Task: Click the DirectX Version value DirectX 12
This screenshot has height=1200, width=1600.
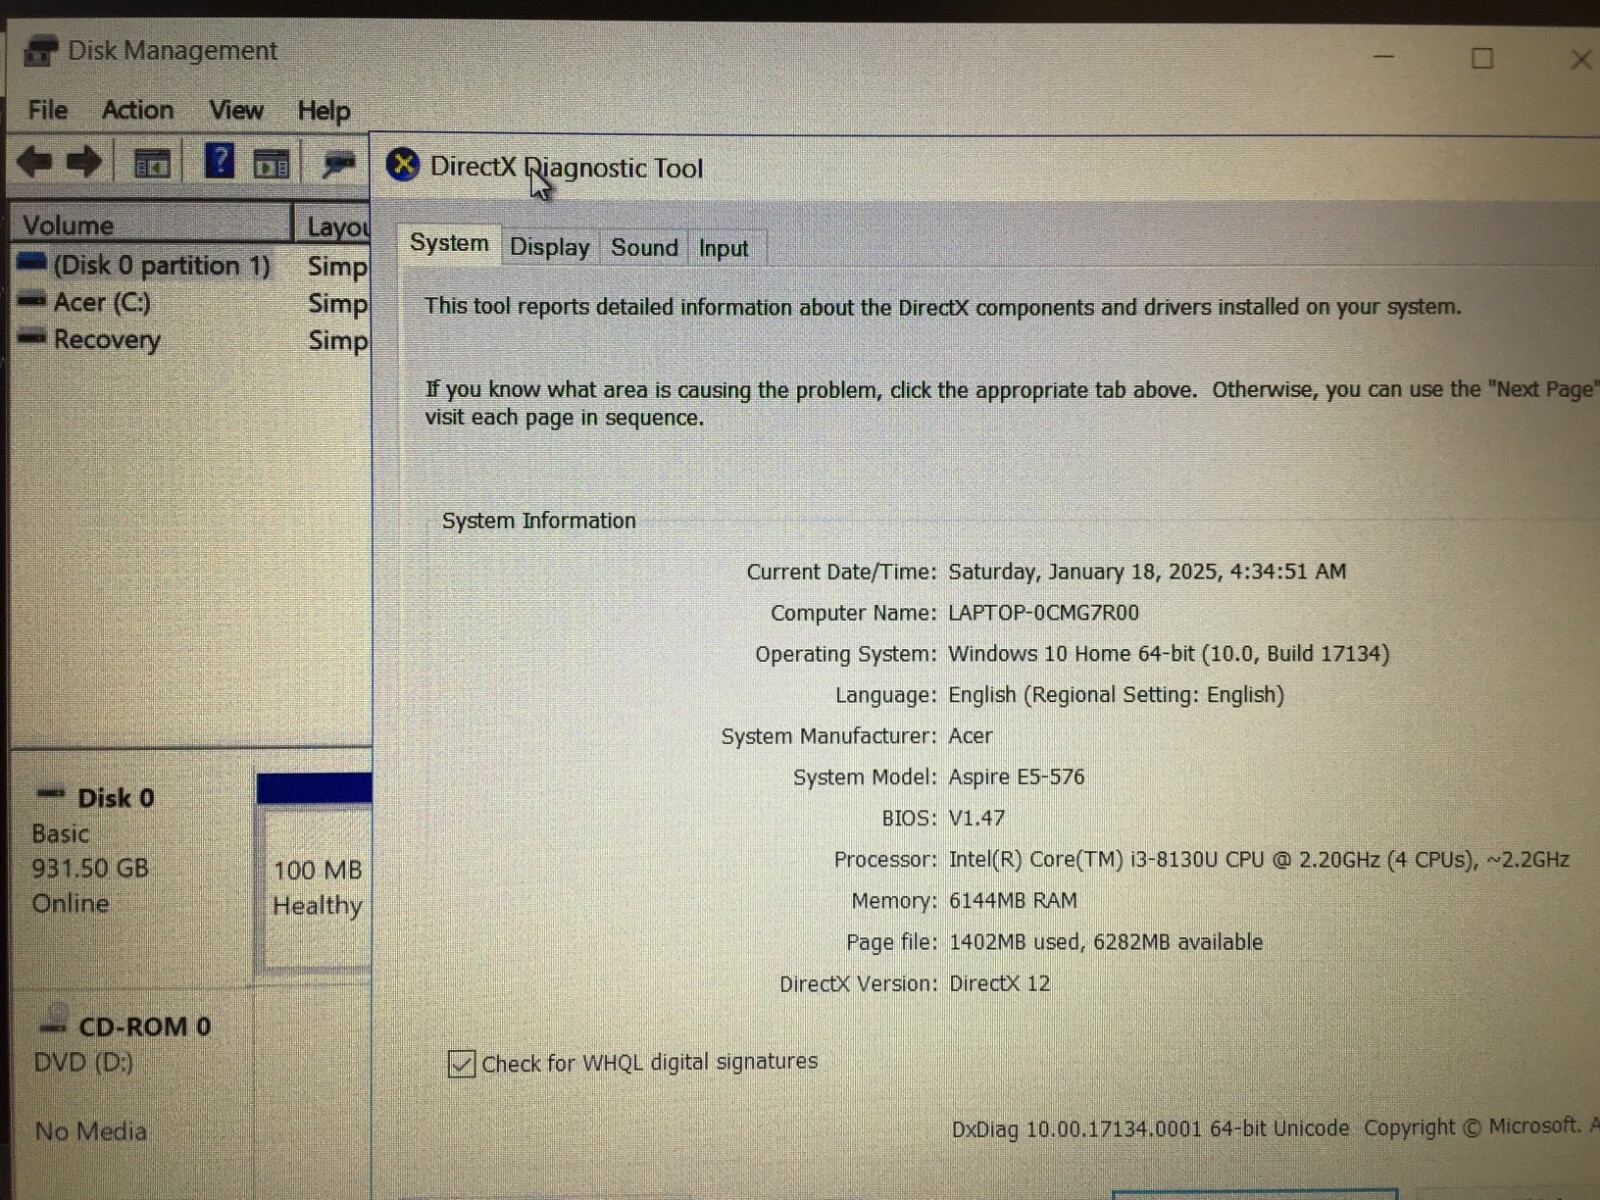Action: [x=999, y=983]
